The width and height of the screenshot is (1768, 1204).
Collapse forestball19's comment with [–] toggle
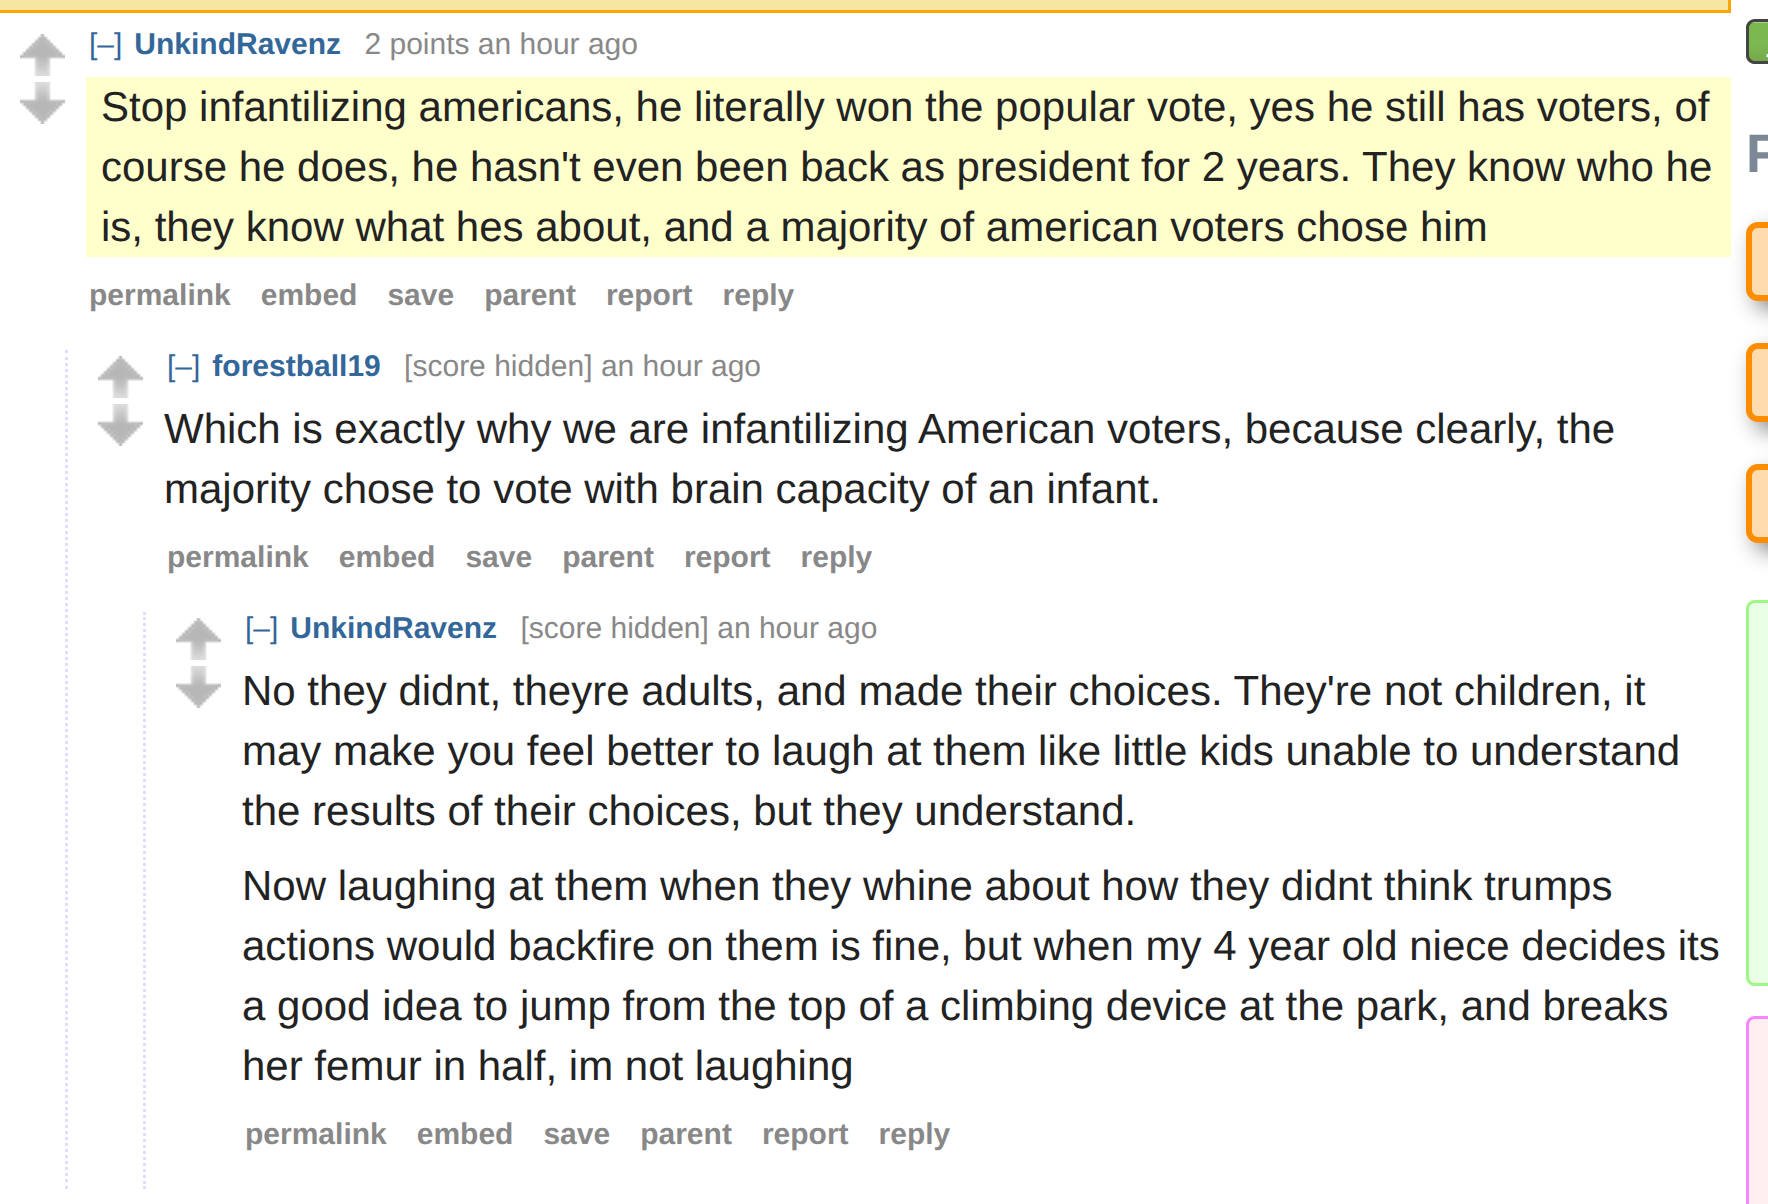(183, 367)
